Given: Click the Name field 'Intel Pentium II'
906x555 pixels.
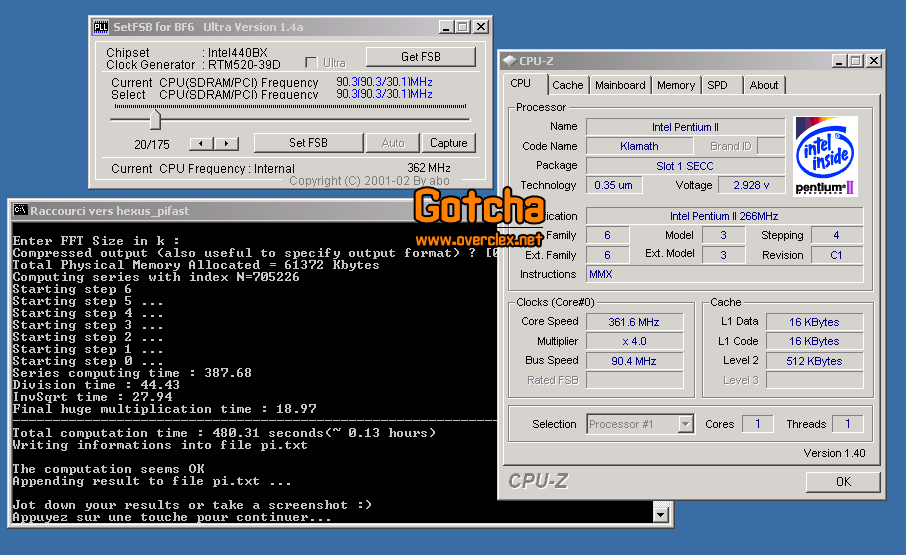Looking at the screenshot, I should coord(685,127).
